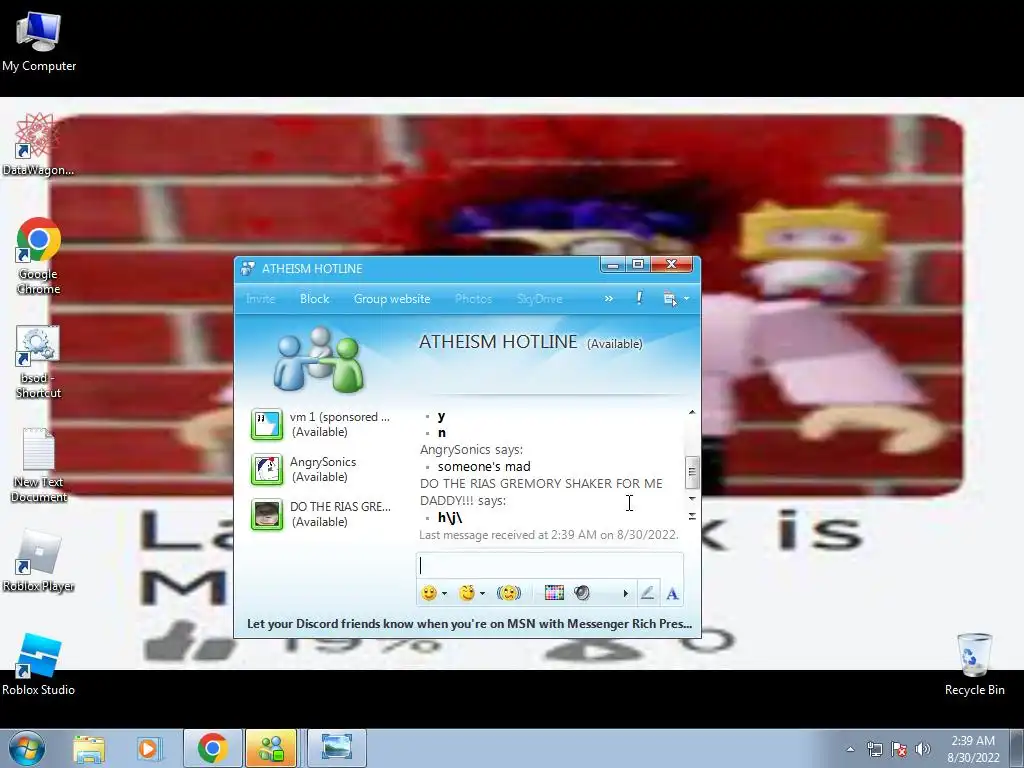1024x768 pixels.
Task: Click AngrySonics avatar picture
Action: (x=266, y=470)
